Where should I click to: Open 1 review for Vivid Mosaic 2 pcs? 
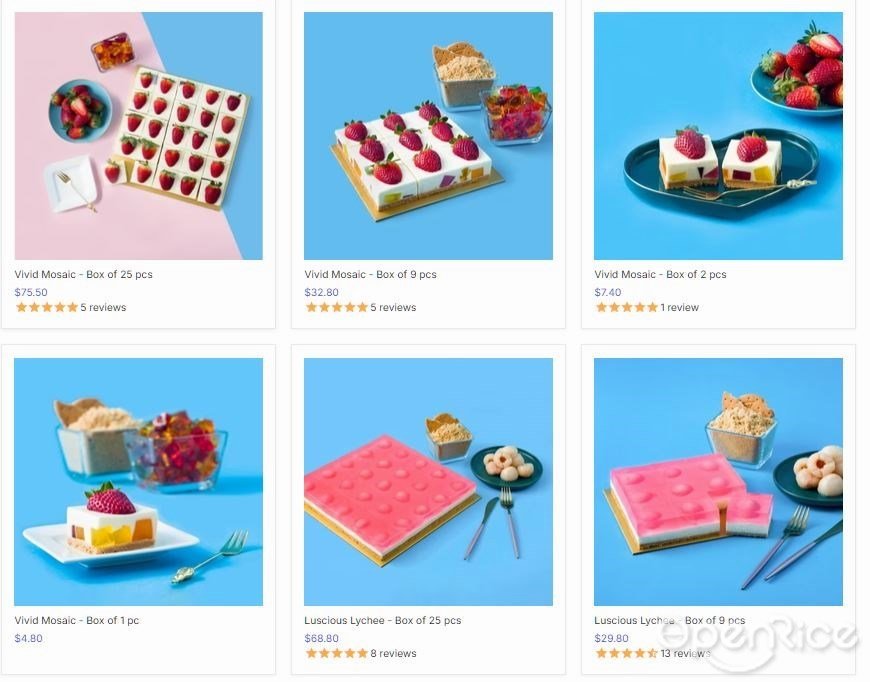coord(679,307)
